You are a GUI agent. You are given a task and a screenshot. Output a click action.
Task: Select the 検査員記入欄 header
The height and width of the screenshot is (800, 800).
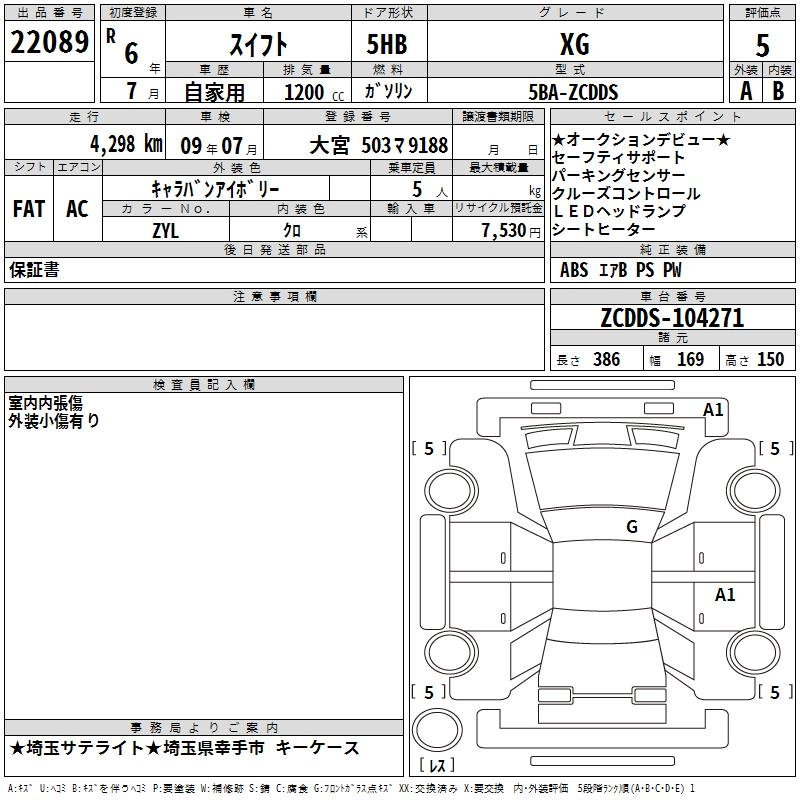click(204, 385)
